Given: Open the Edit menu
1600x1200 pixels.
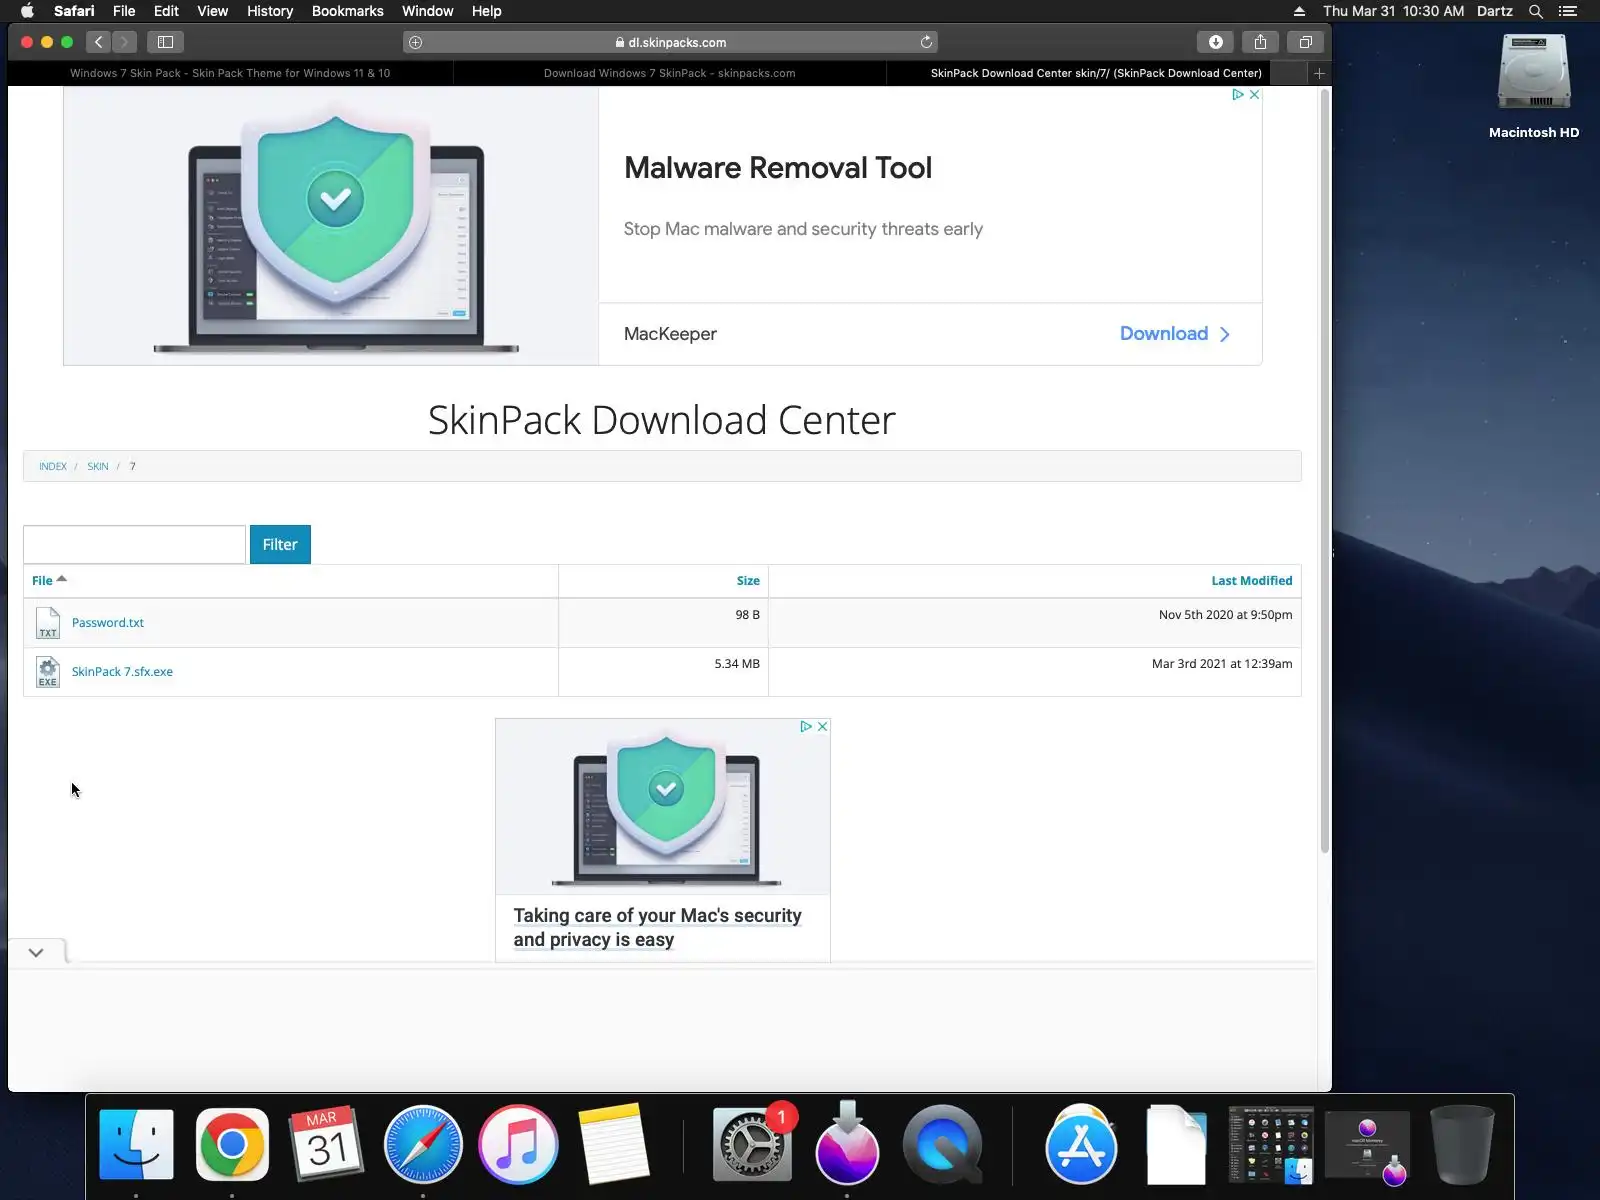Looking at the screenshot, I should (166, 11).
